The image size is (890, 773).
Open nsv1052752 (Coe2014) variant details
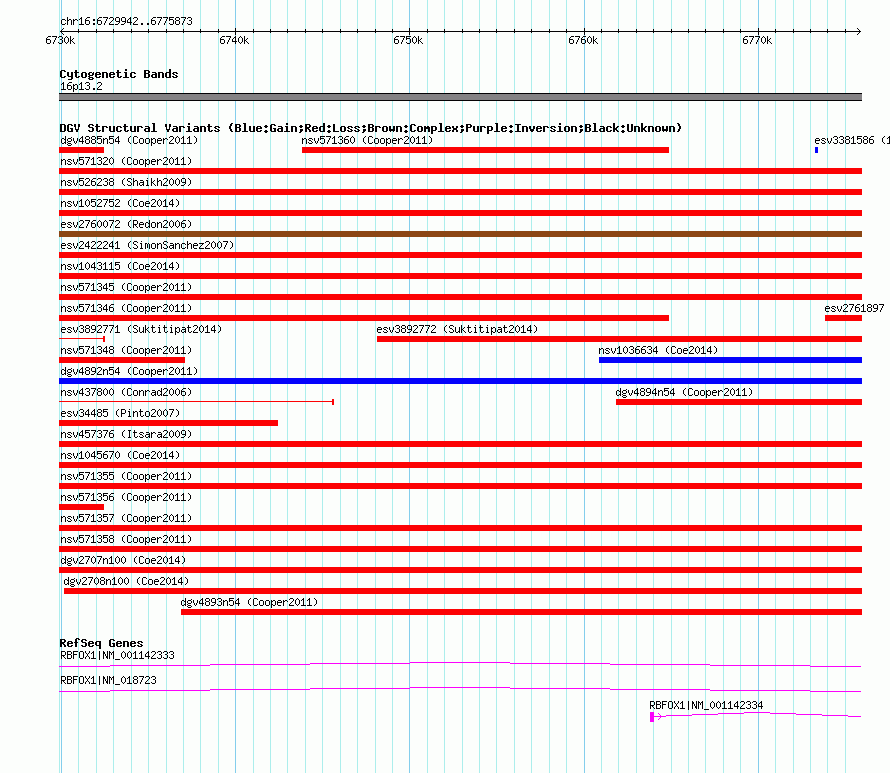120,203
